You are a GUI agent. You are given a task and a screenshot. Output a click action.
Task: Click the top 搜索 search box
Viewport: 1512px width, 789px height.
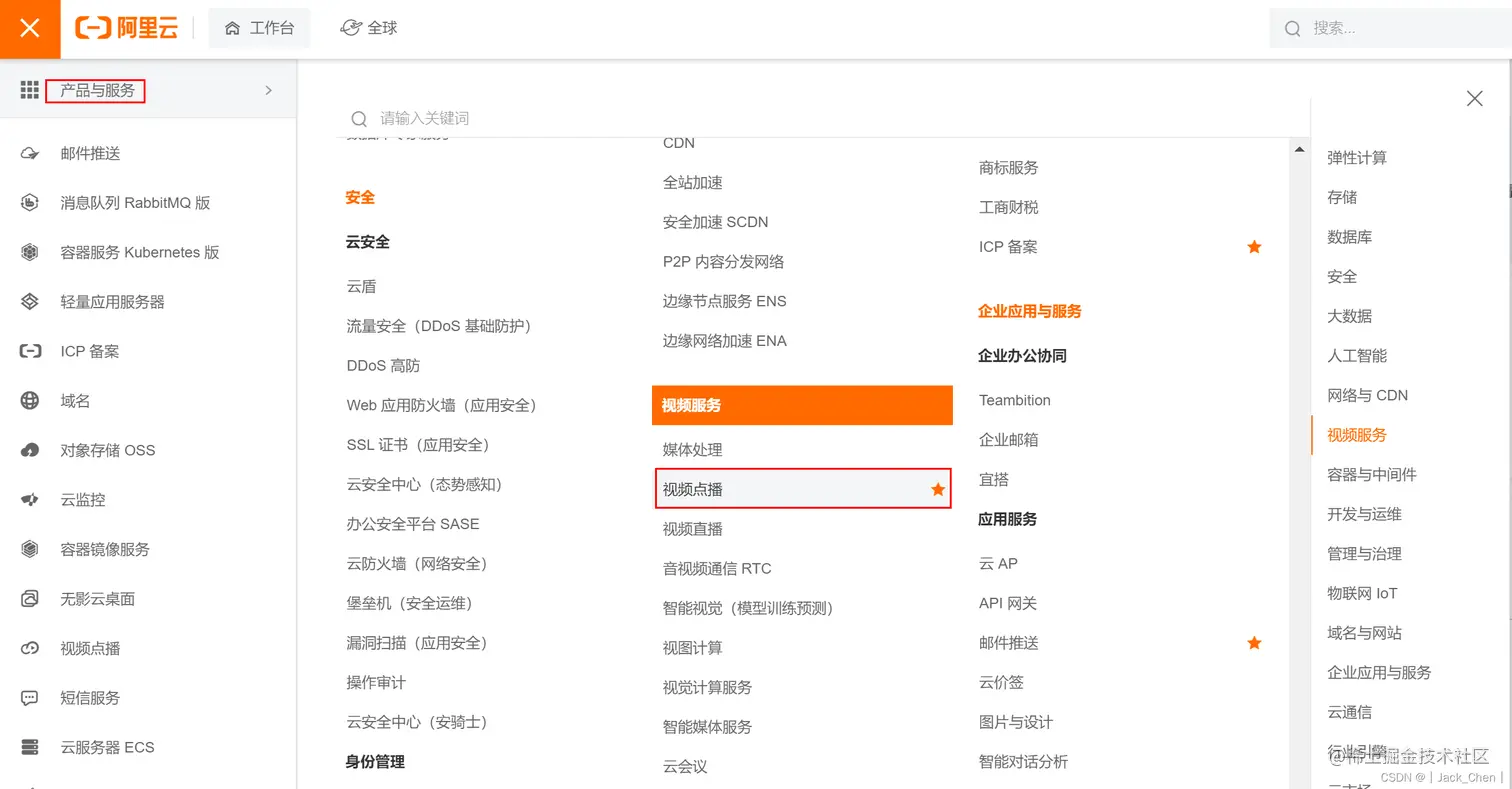coord(1390,28)
